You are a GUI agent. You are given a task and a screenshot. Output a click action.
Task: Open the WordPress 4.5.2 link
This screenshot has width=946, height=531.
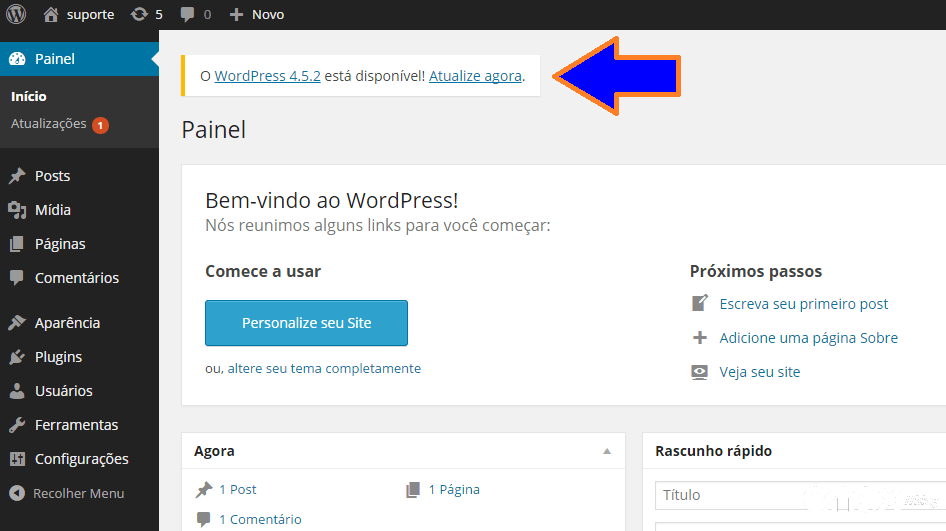point(267,76)
